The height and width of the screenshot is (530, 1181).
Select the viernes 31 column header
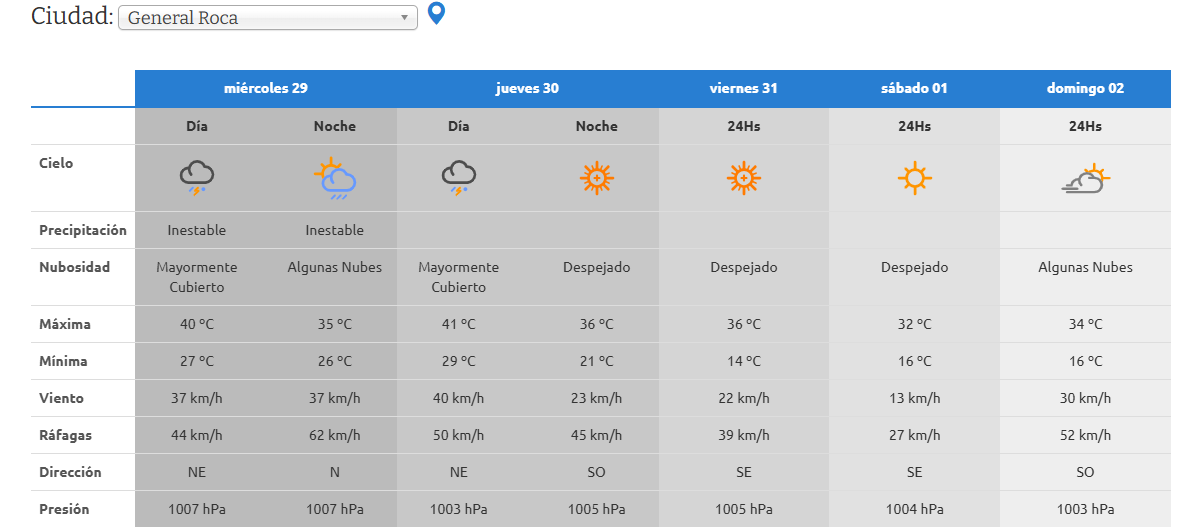743,88
